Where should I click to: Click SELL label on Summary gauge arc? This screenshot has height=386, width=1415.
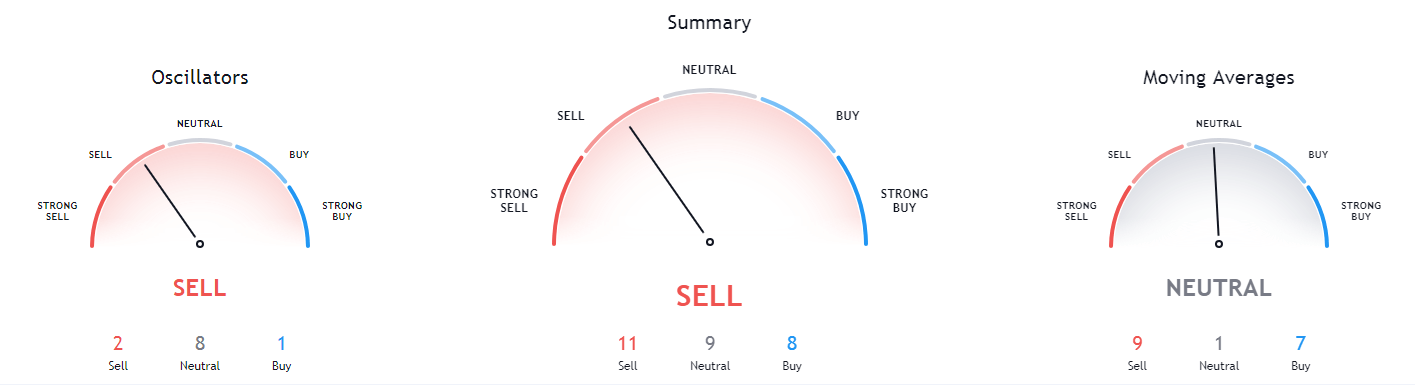point(570,116)
